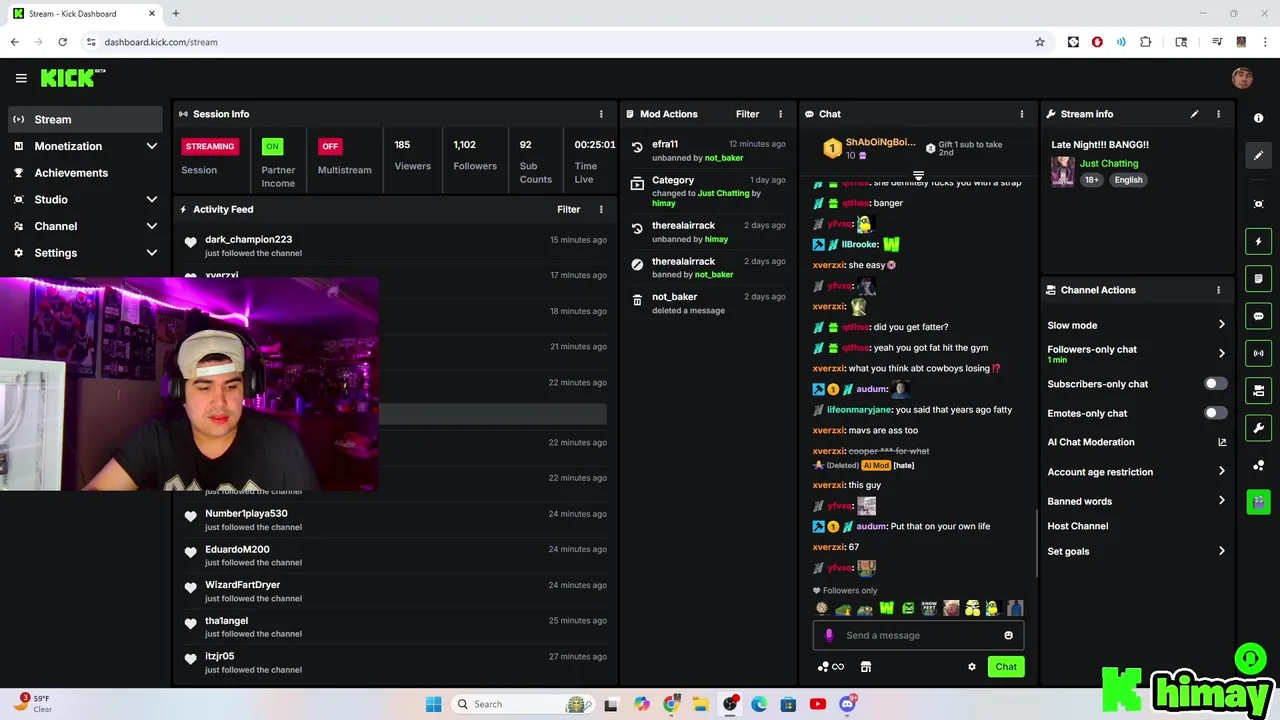Image resolution: width=1280 pixels, height=720 pixels.
Task: Click the purple microphone icon in chat input
Action: point(828,635)
